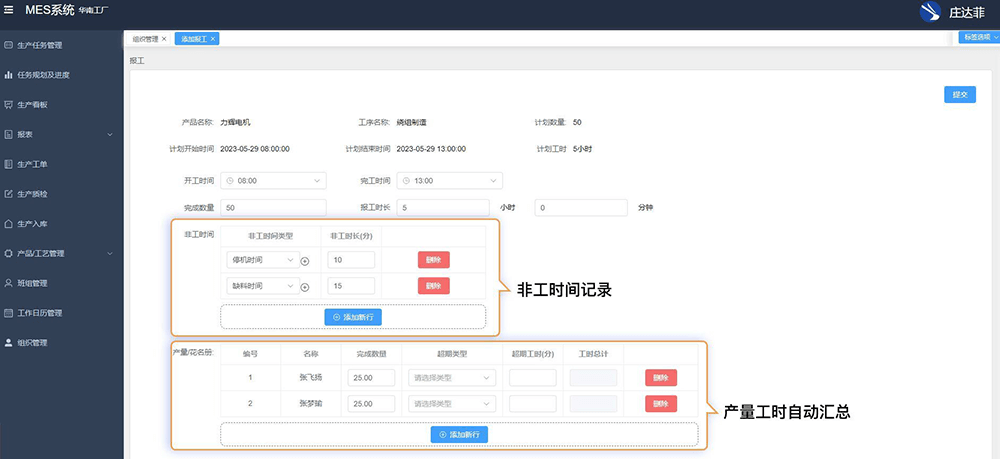The width and height of the screenshot is (1000, 459).
Task: Click the bar chart icon for 任务规划及进度
Action: pos(8,75)
